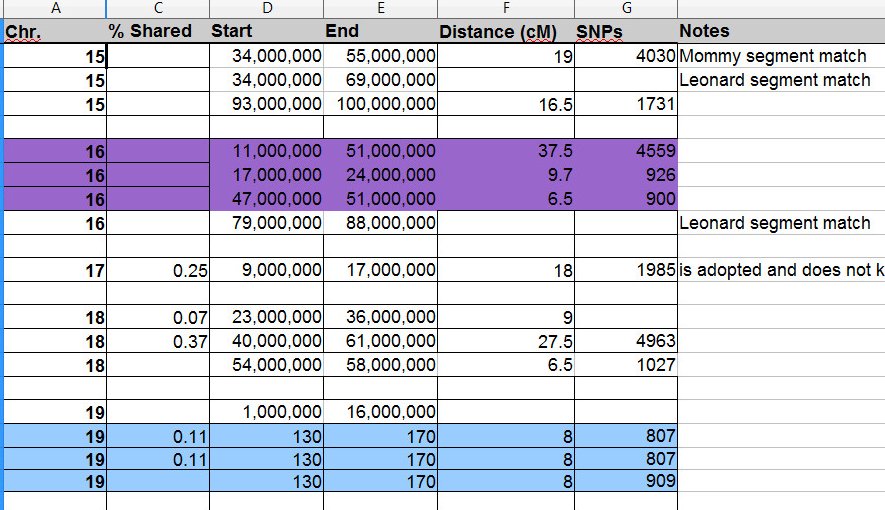Select column E header
This screenshot has height=510, width=885.
380,8
